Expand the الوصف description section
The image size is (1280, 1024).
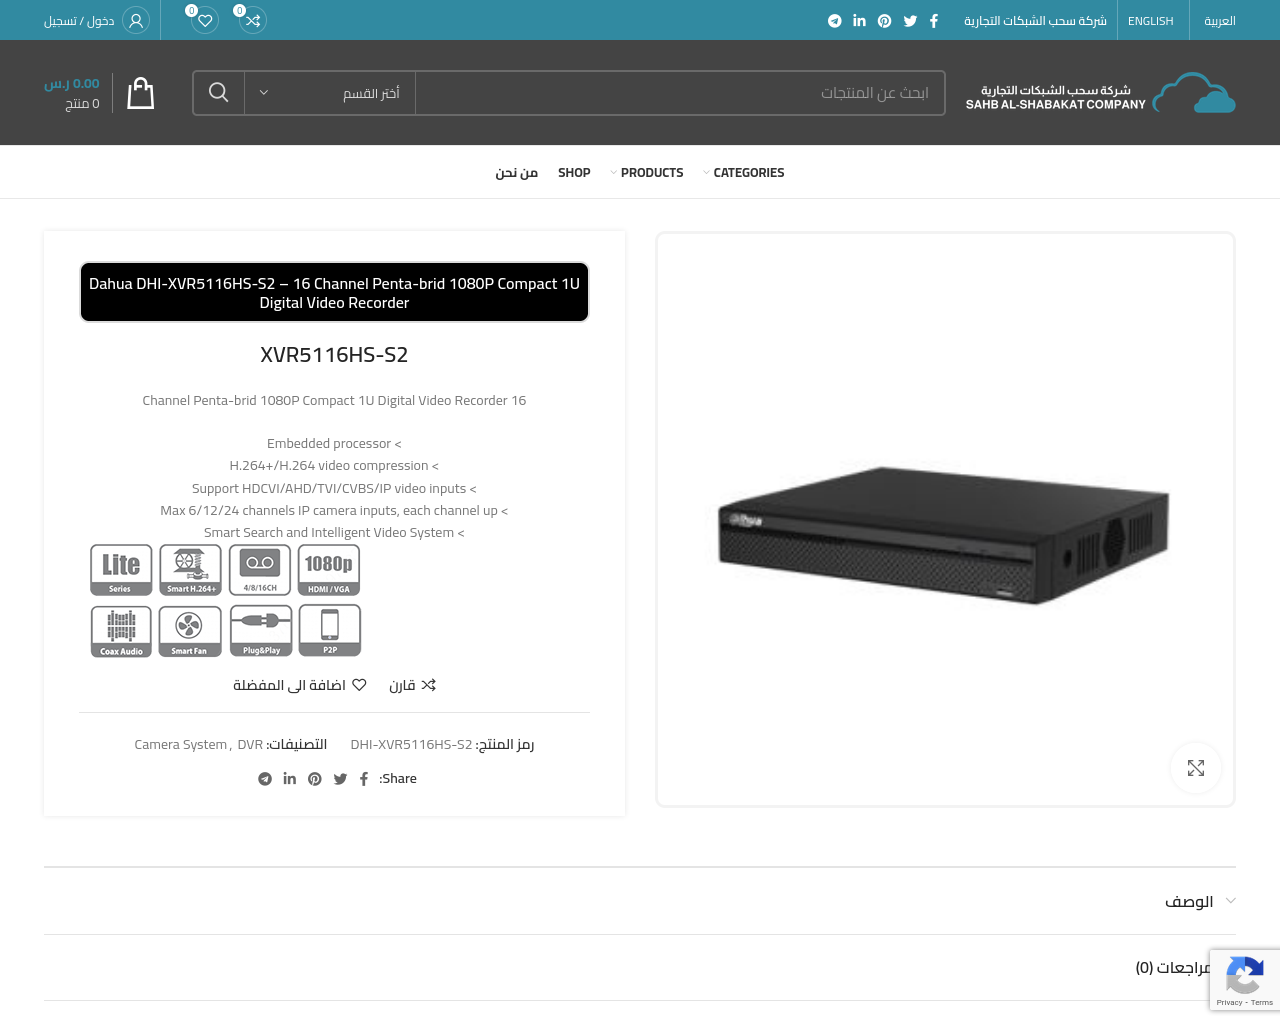pyautogui.click(x=640, y=901)
